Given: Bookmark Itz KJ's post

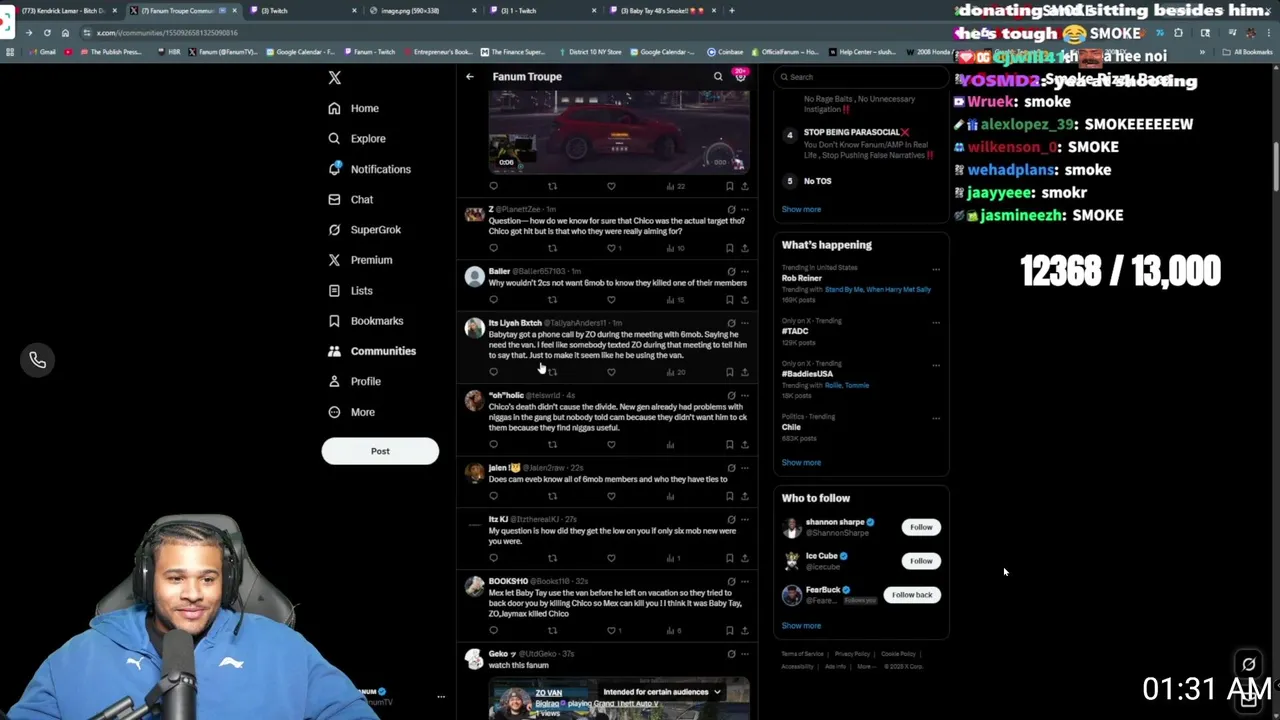Looking at the screenshot, I should tap(729, 558).
